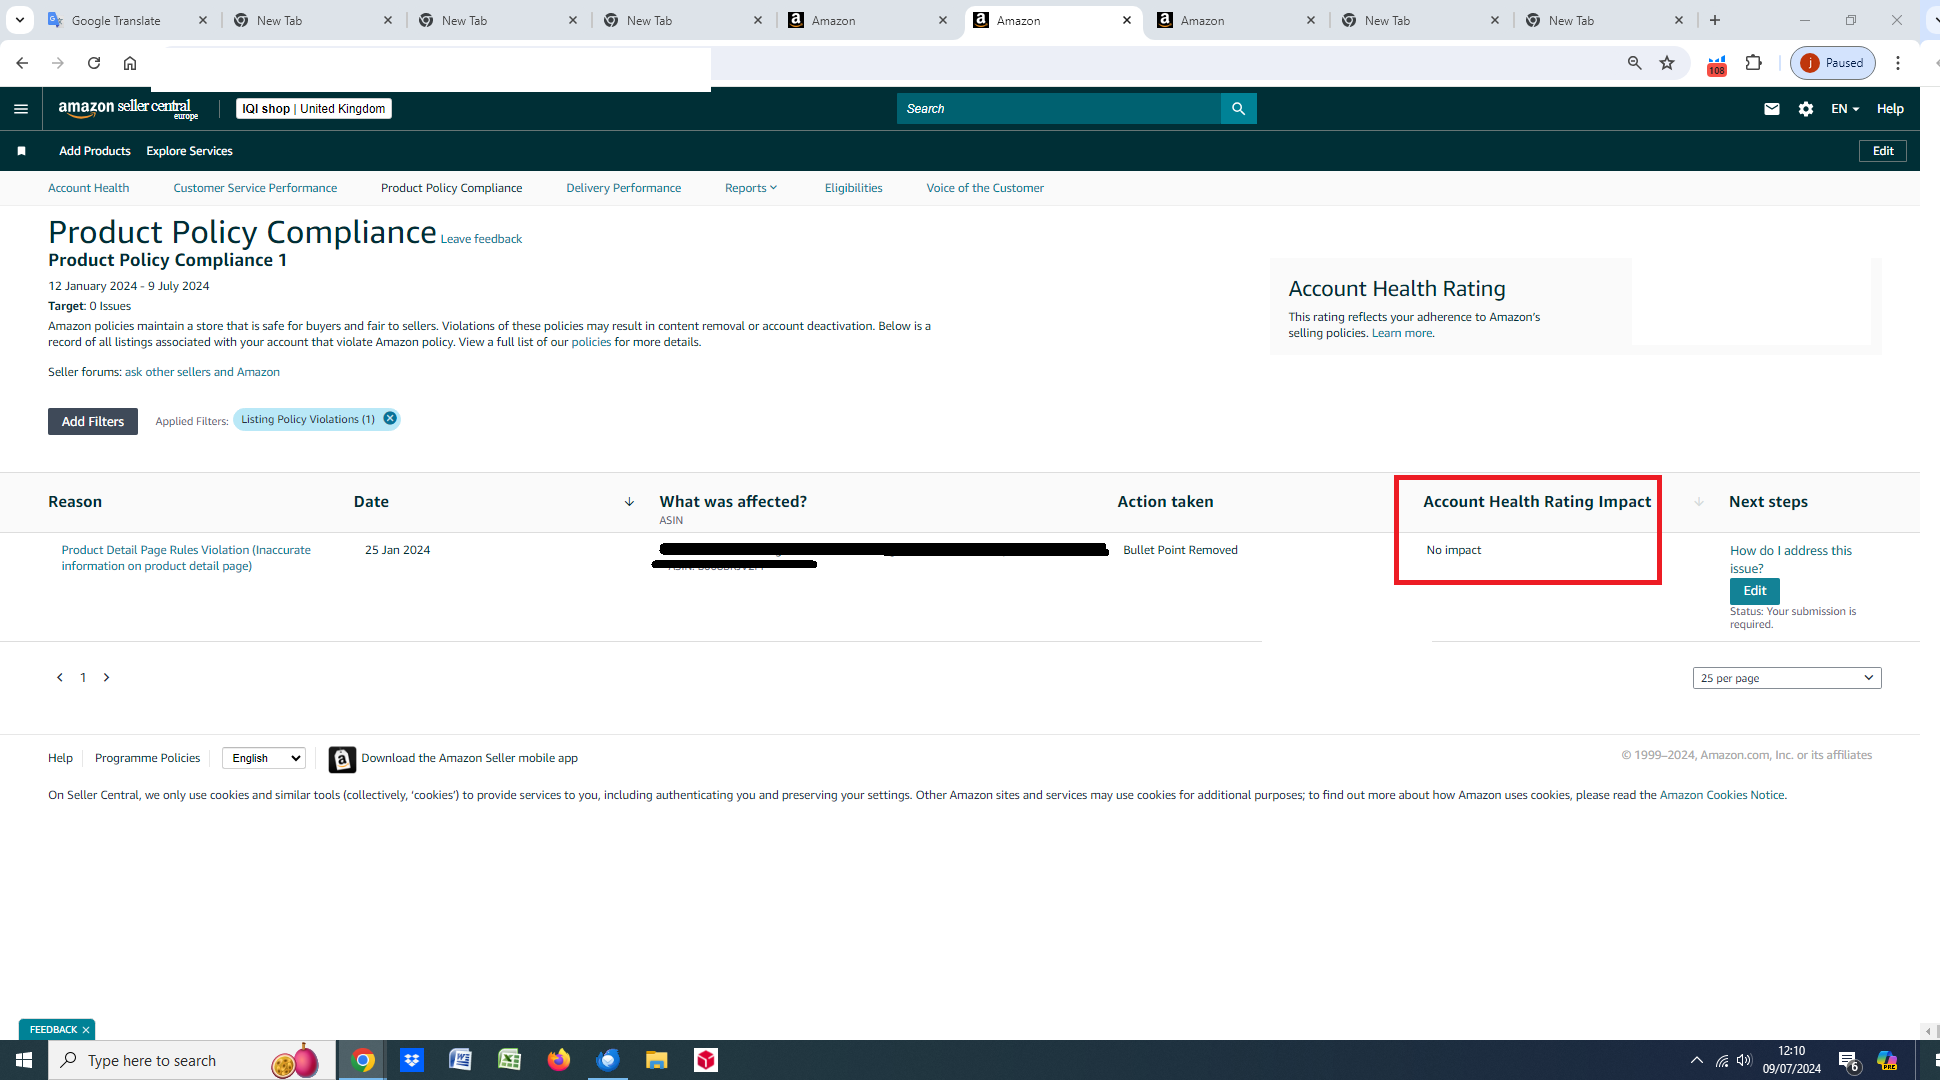Open the Account Health tab
The height and width of the screenshot is (1080, 1940).
click(x=89, y=188)
